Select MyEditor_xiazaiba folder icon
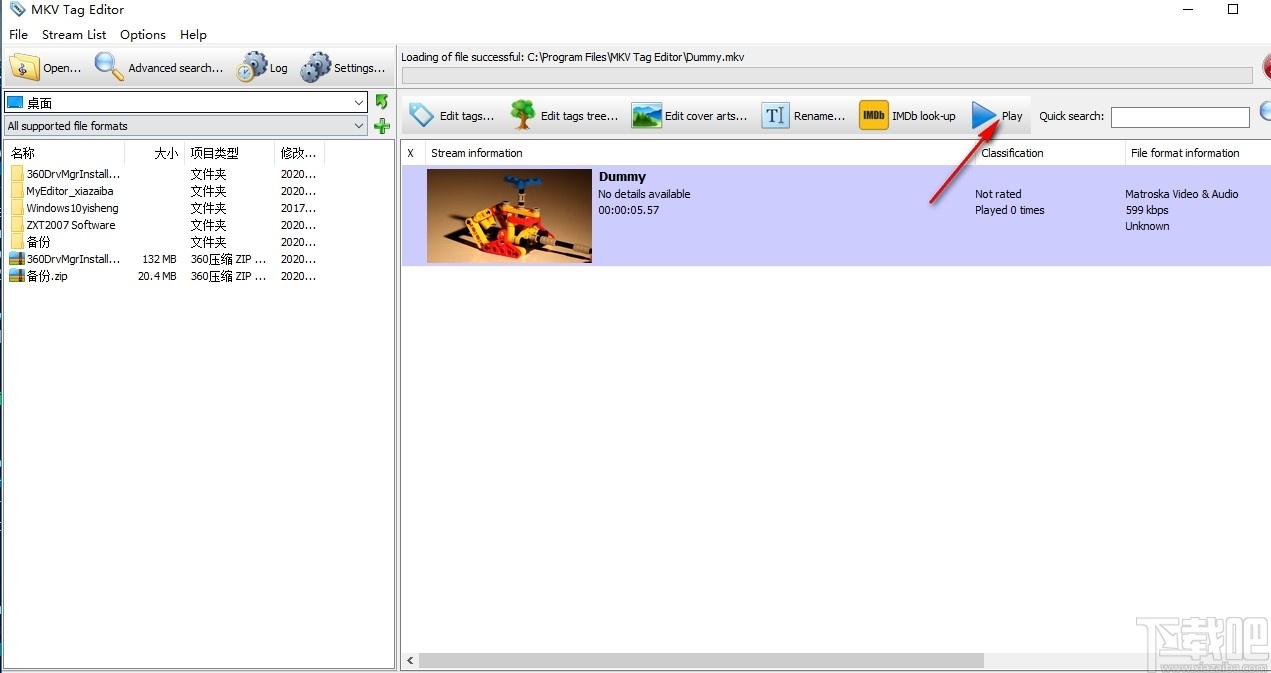This screenshot has height=673, width=1271. point(17,191)
